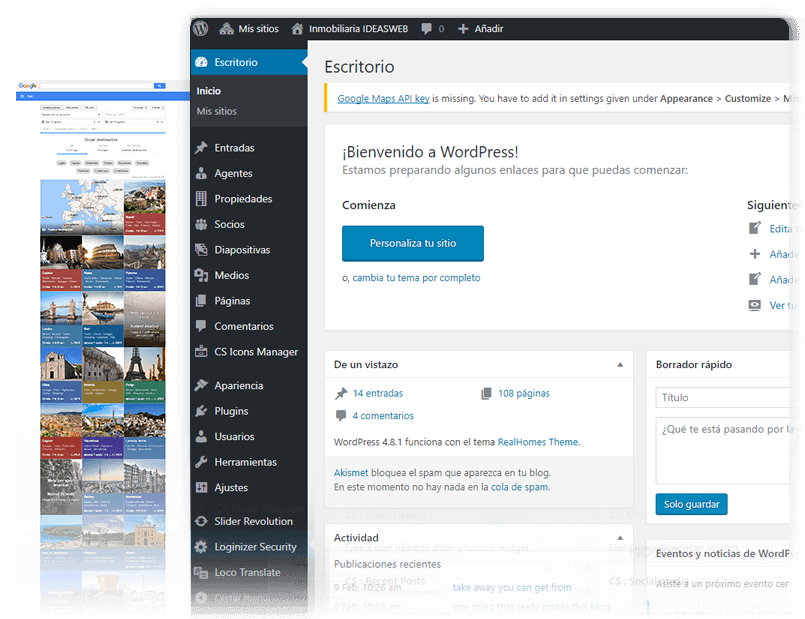Click the Páginas pages icon
Viewport: 805px width, 619px height.
click(201, 301)
